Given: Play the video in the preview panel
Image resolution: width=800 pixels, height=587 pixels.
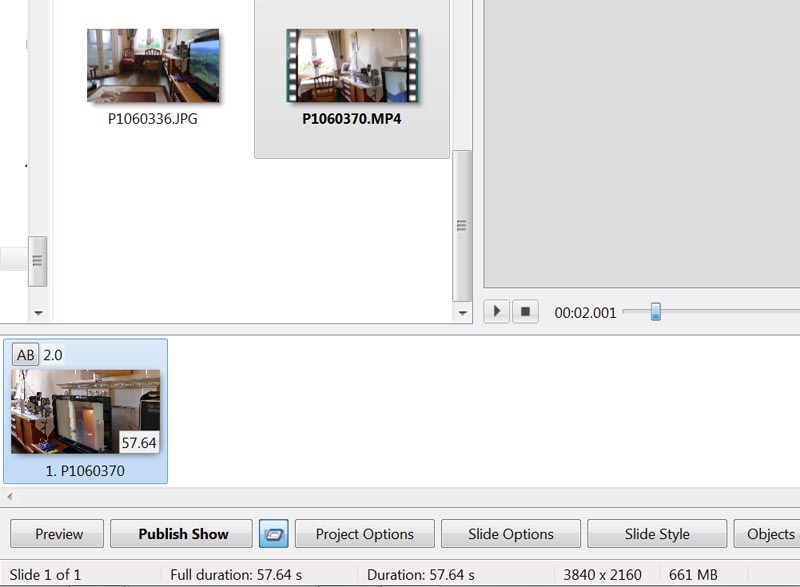Looking at the screenshot, I should click(496, 311).
